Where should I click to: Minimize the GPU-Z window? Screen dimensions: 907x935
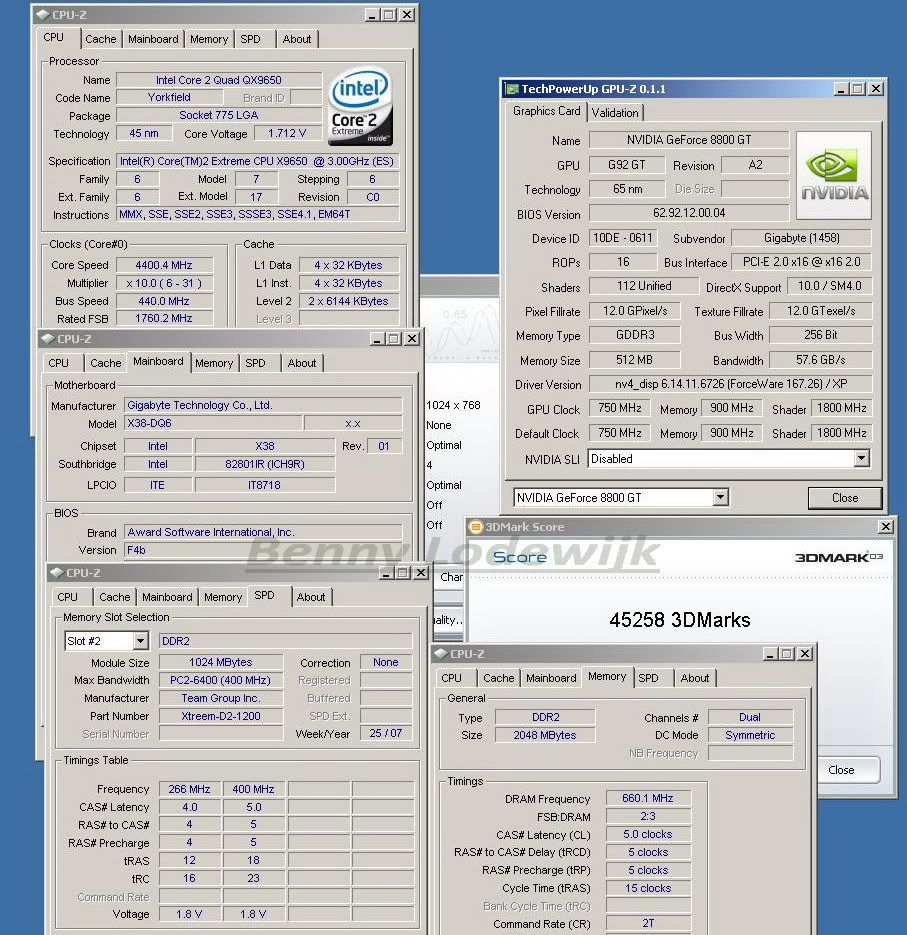click(841, 89)
